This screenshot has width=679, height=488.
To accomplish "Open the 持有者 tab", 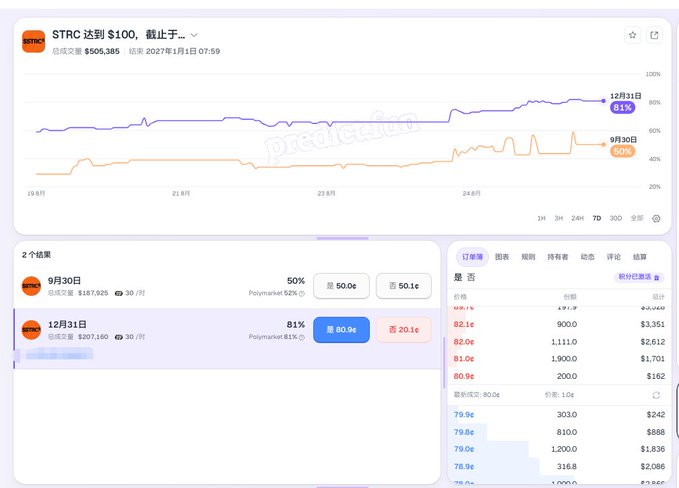I will click(x=557, y=257).
